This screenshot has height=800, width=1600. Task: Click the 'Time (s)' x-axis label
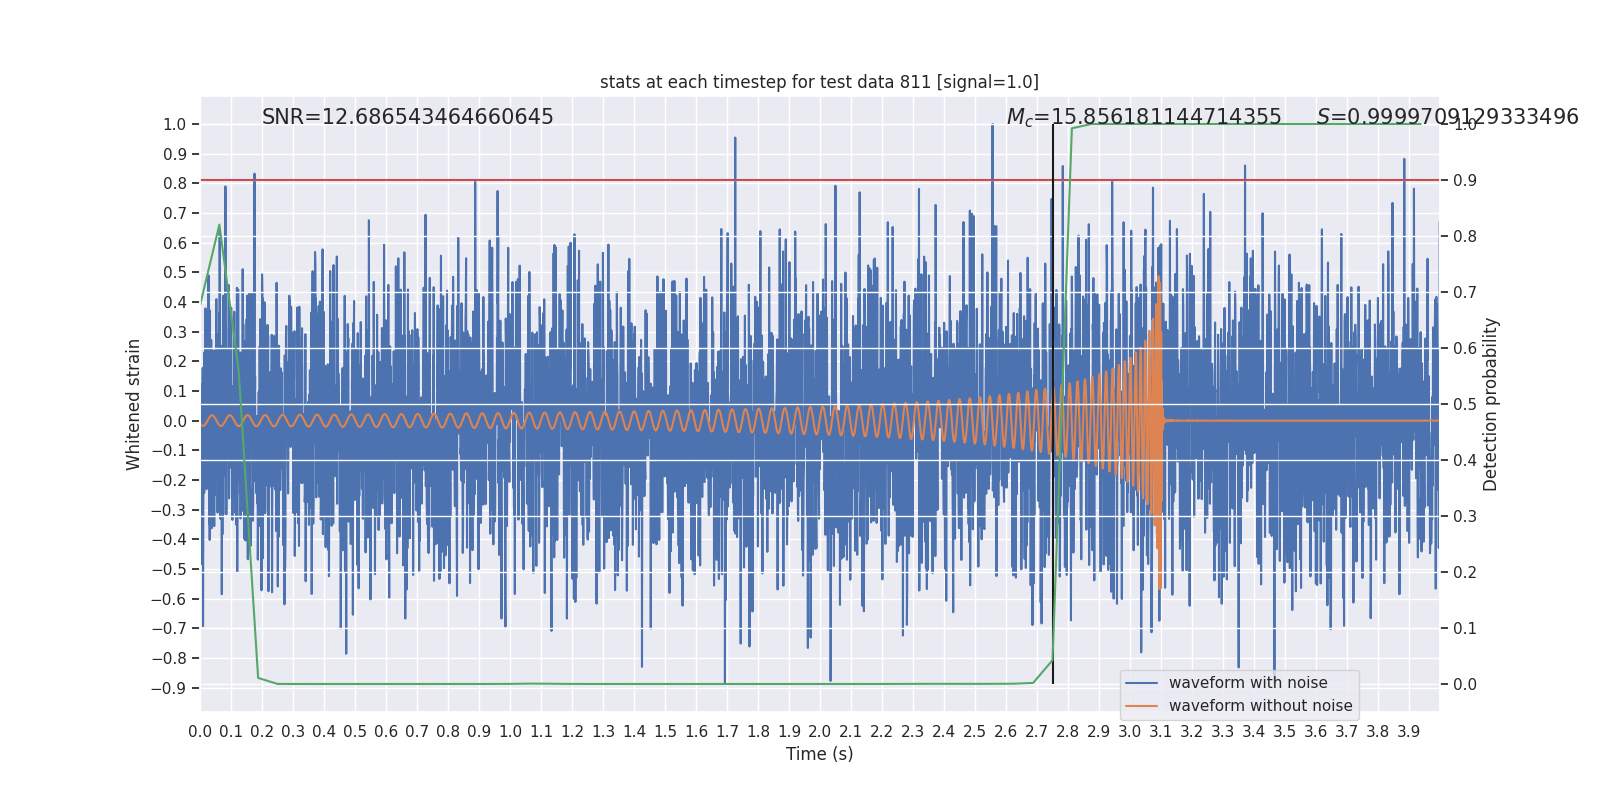(x=819, y=754)
